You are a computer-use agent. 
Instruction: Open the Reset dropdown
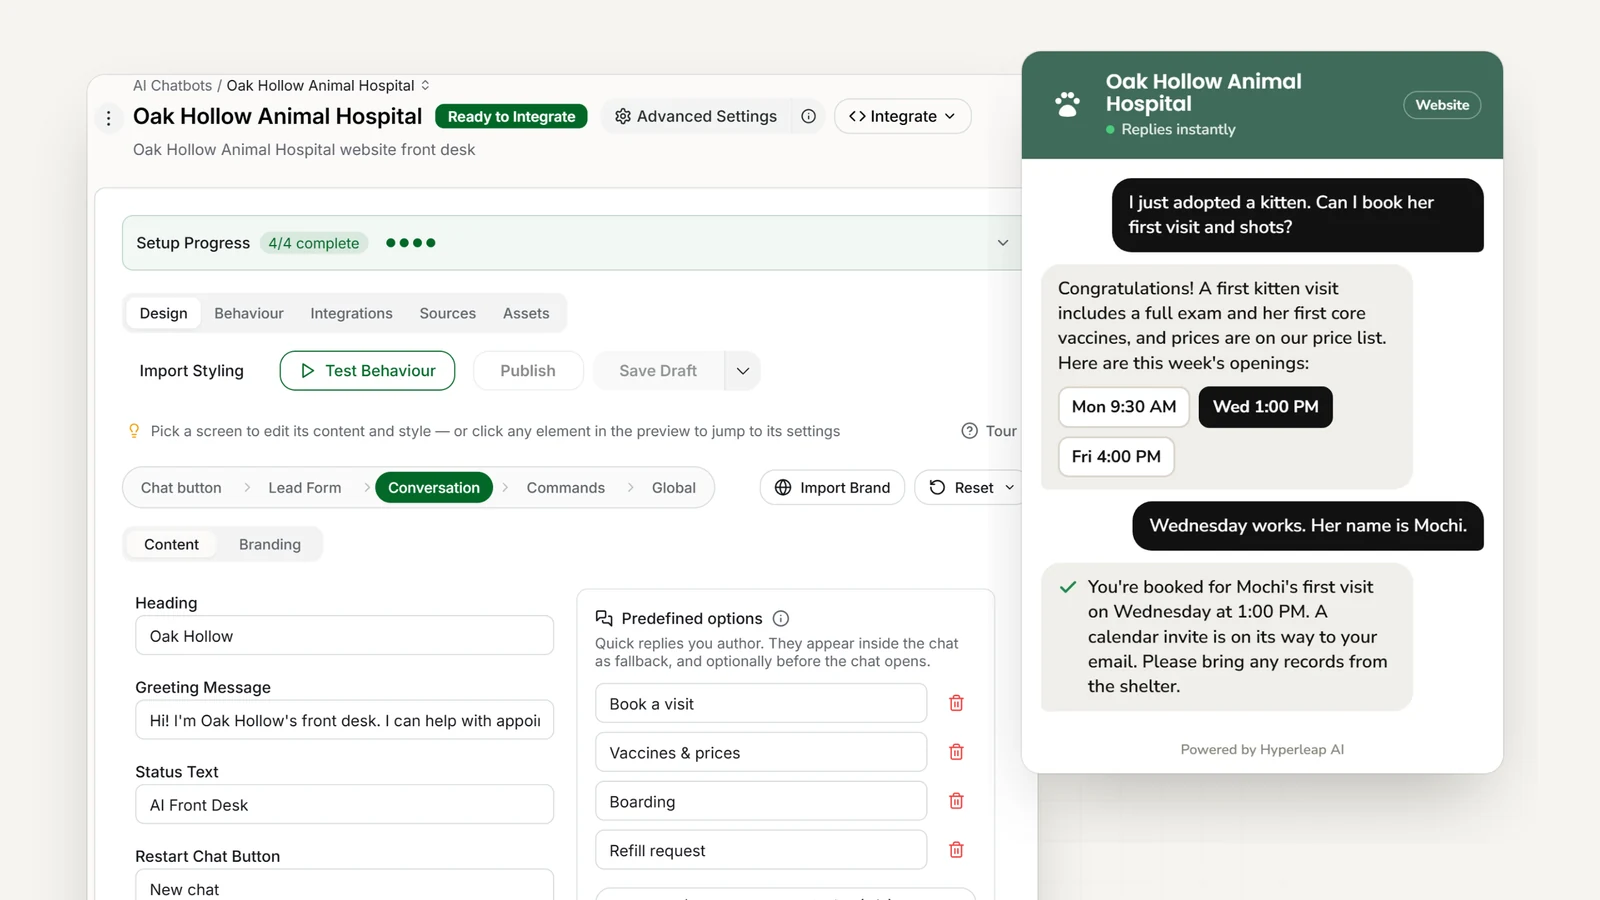pos(971,487)
